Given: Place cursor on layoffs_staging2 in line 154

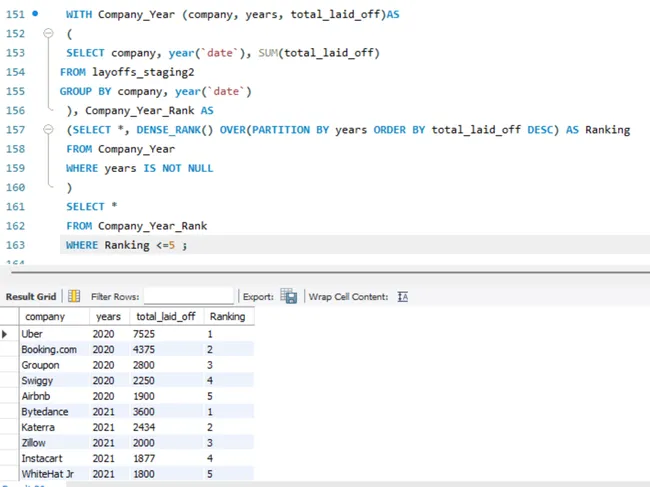Looking at the screenshot, I should click(143, 72).
